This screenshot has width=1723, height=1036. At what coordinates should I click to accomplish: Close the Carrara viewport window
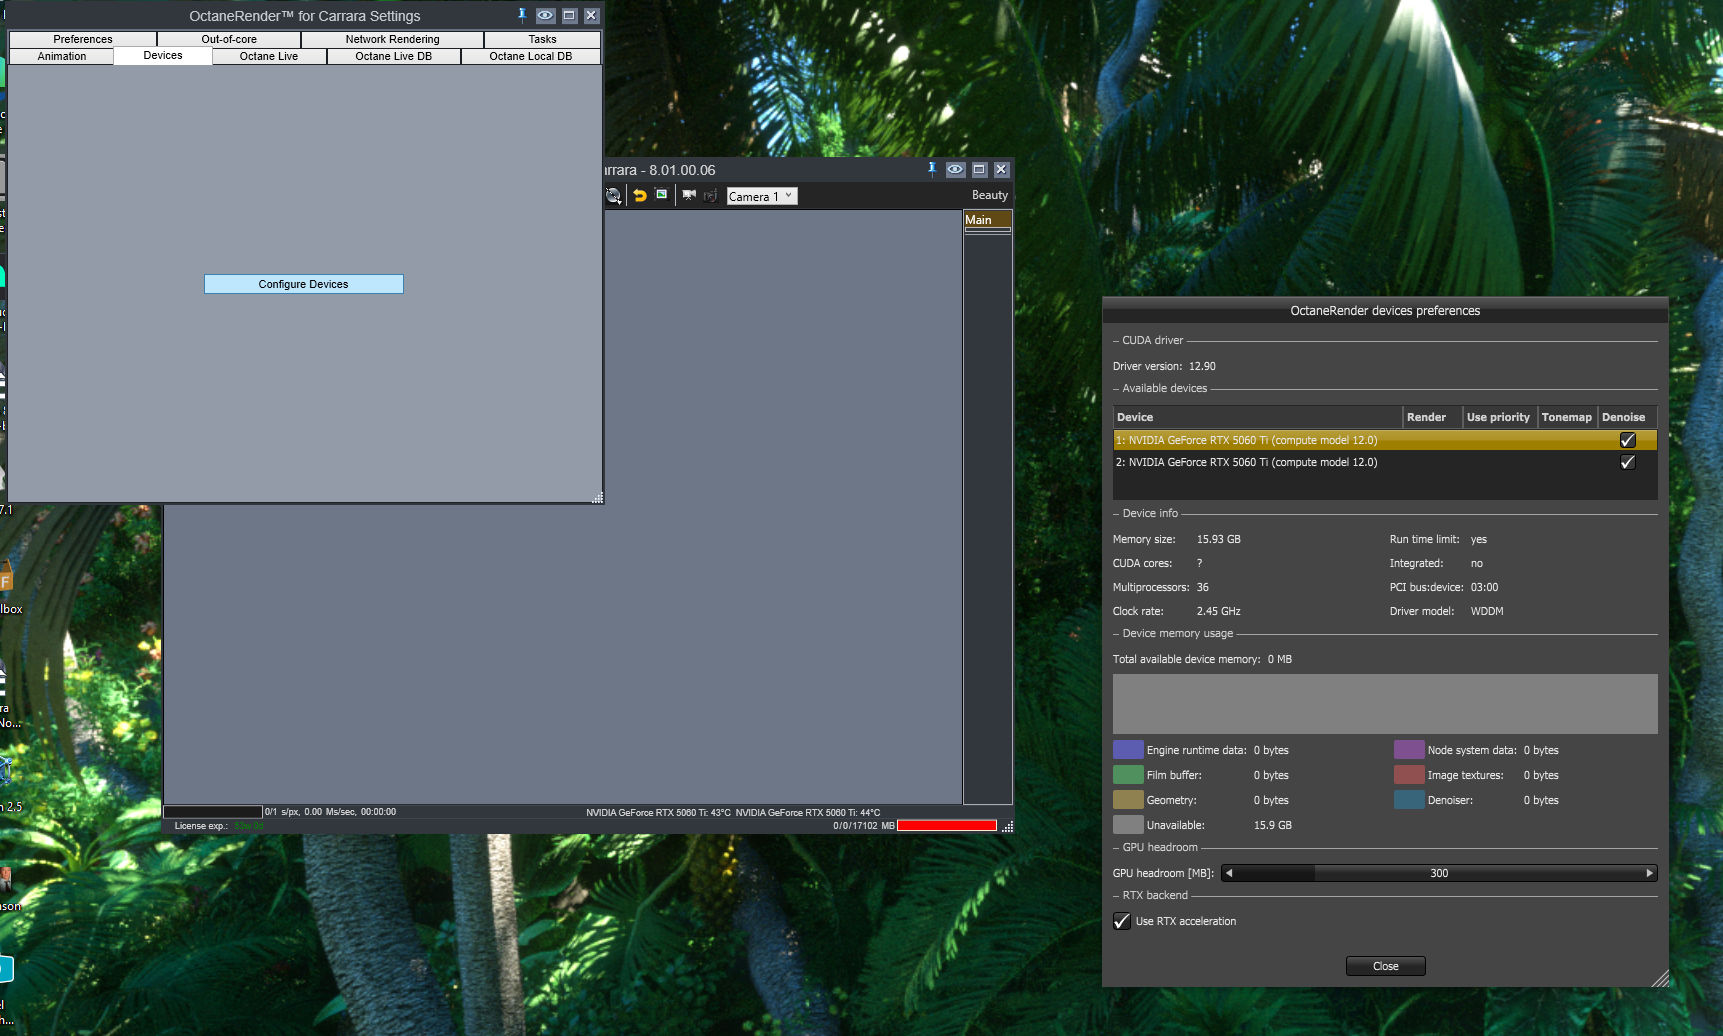1001,169
